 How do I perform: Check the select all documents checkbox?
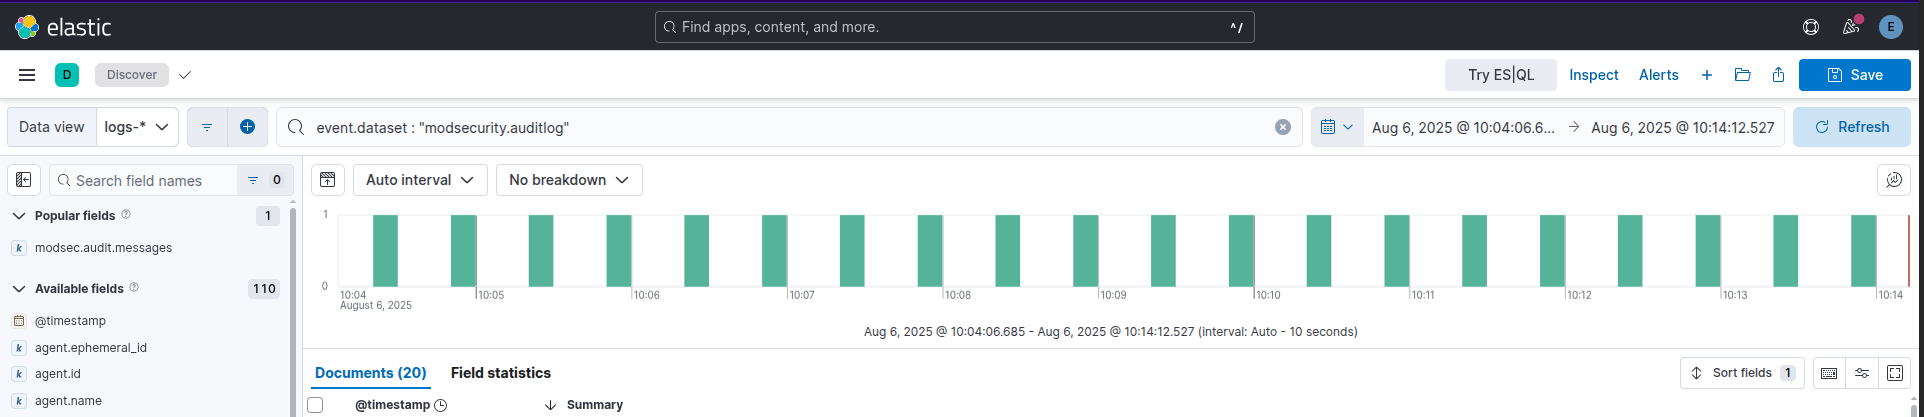(x=316, y=405)
